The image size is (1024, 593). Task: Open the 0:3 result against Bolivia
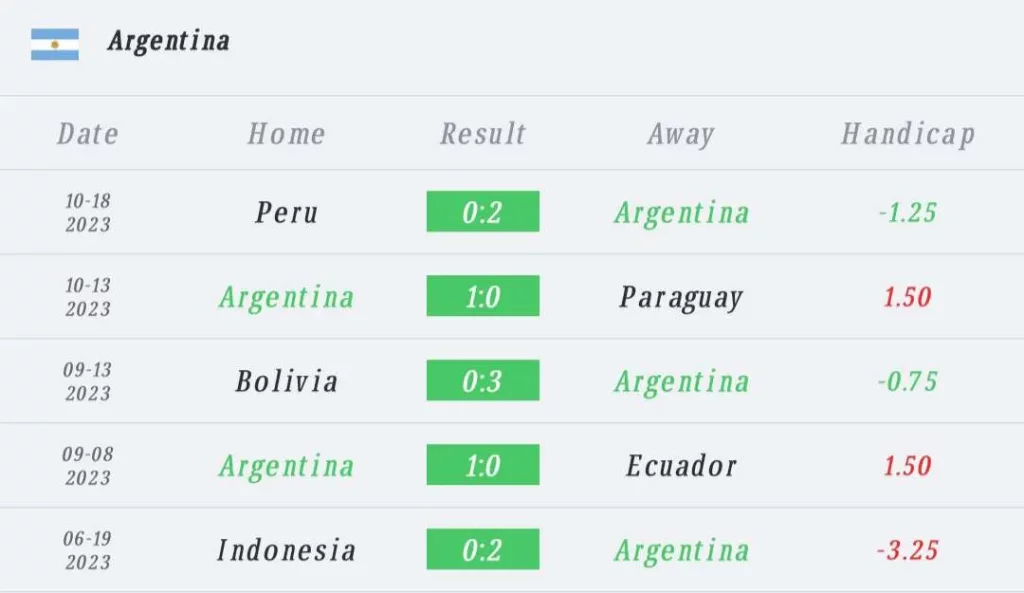tap(483, 380)
